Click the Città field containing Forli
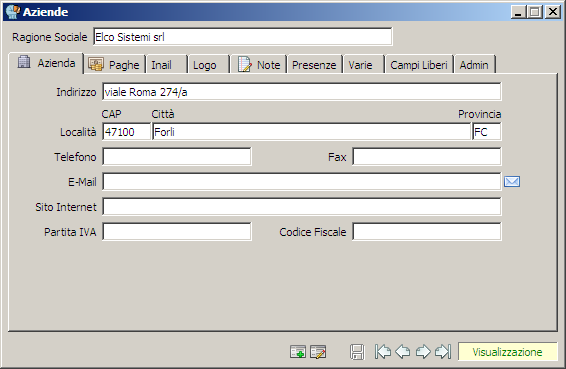 tap(312, 132)
